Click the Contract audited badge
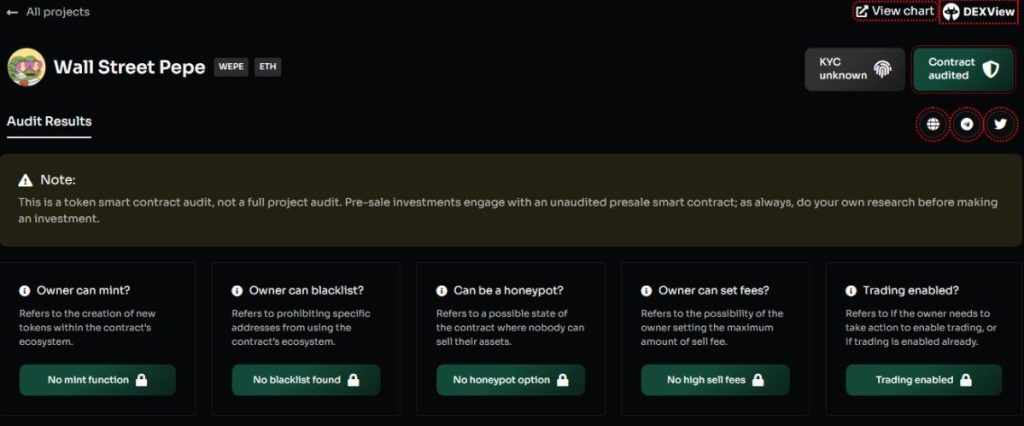This screenshot has height=426, width=1024. coord(963,69)
